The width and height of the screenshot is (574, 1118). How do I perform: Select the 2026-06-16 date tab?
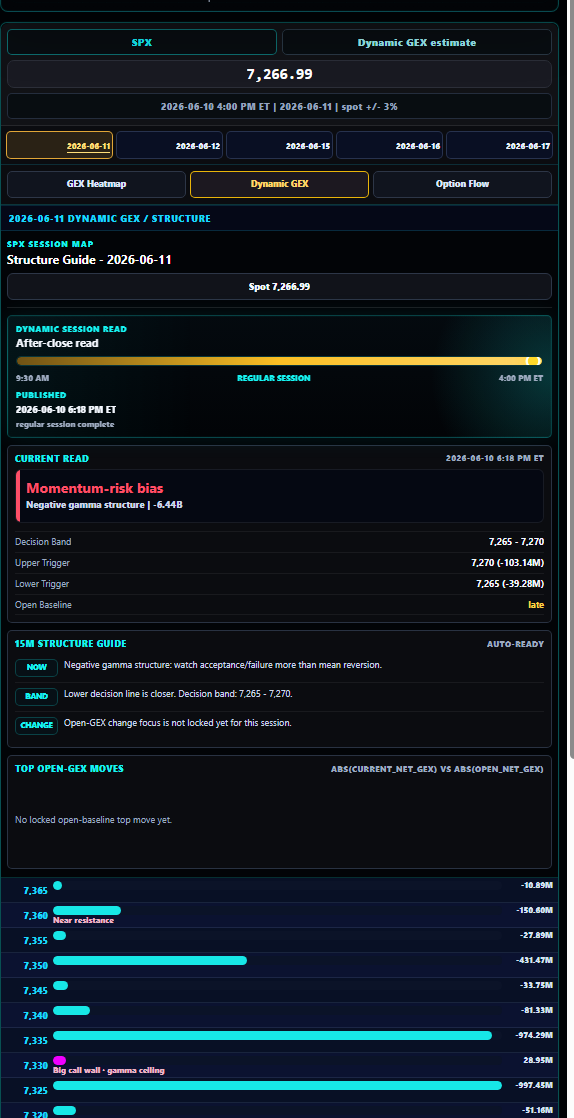[389, 145]
